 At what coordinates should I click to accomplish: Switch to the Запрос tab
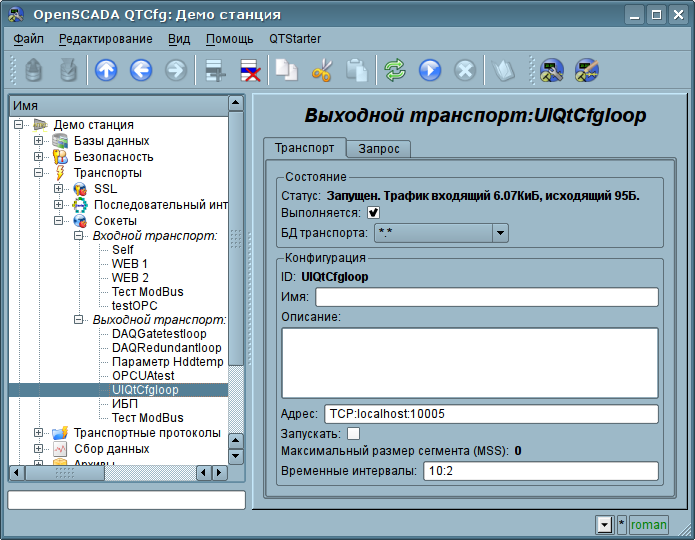[379, 149]
